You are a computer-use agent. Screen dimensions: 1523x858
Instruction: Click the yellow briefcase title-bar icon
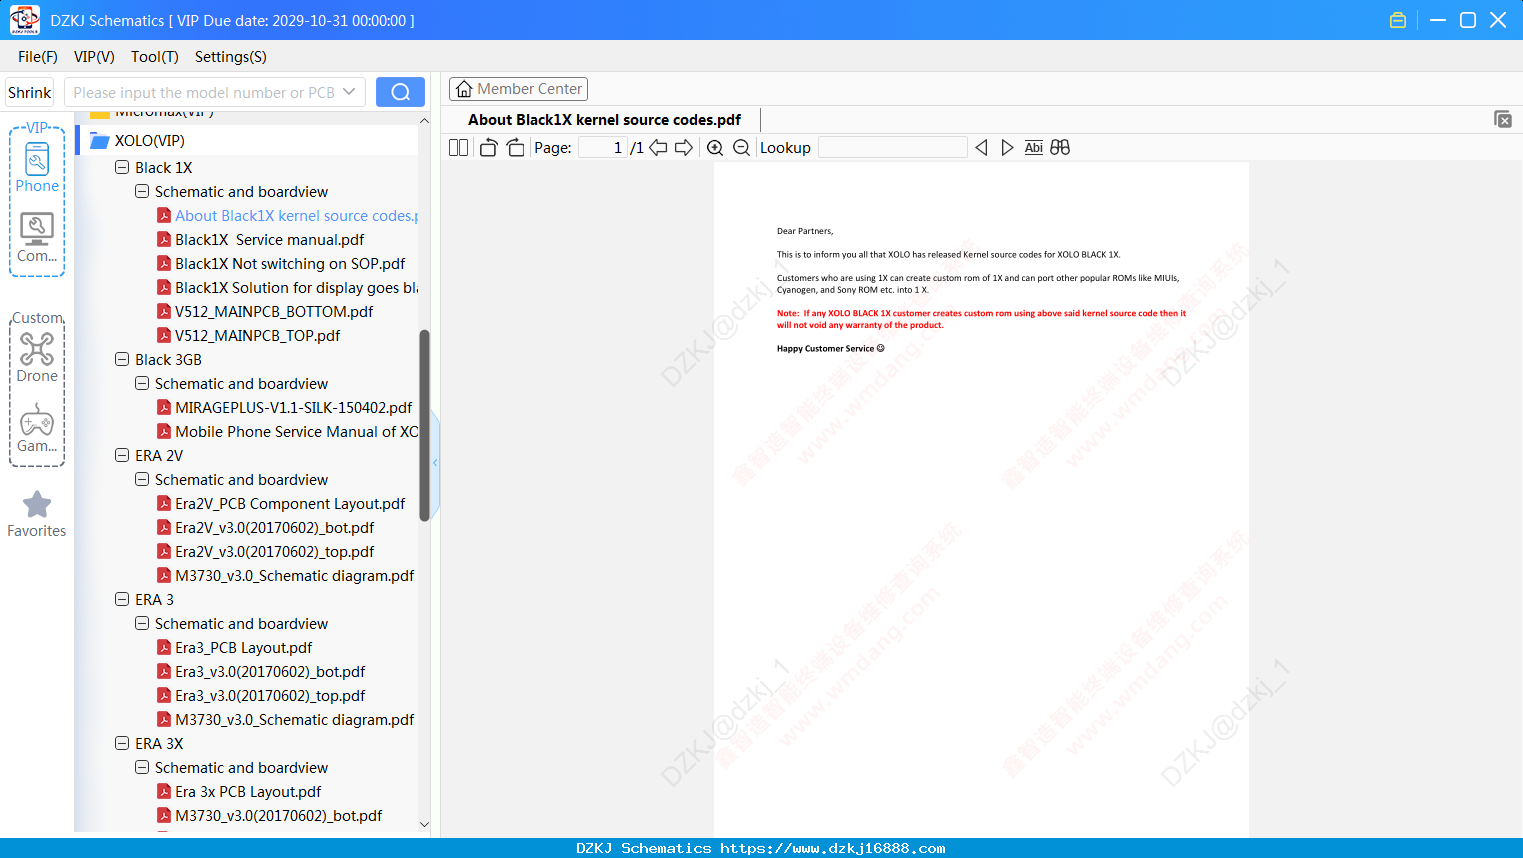[x=1398, y=20]
